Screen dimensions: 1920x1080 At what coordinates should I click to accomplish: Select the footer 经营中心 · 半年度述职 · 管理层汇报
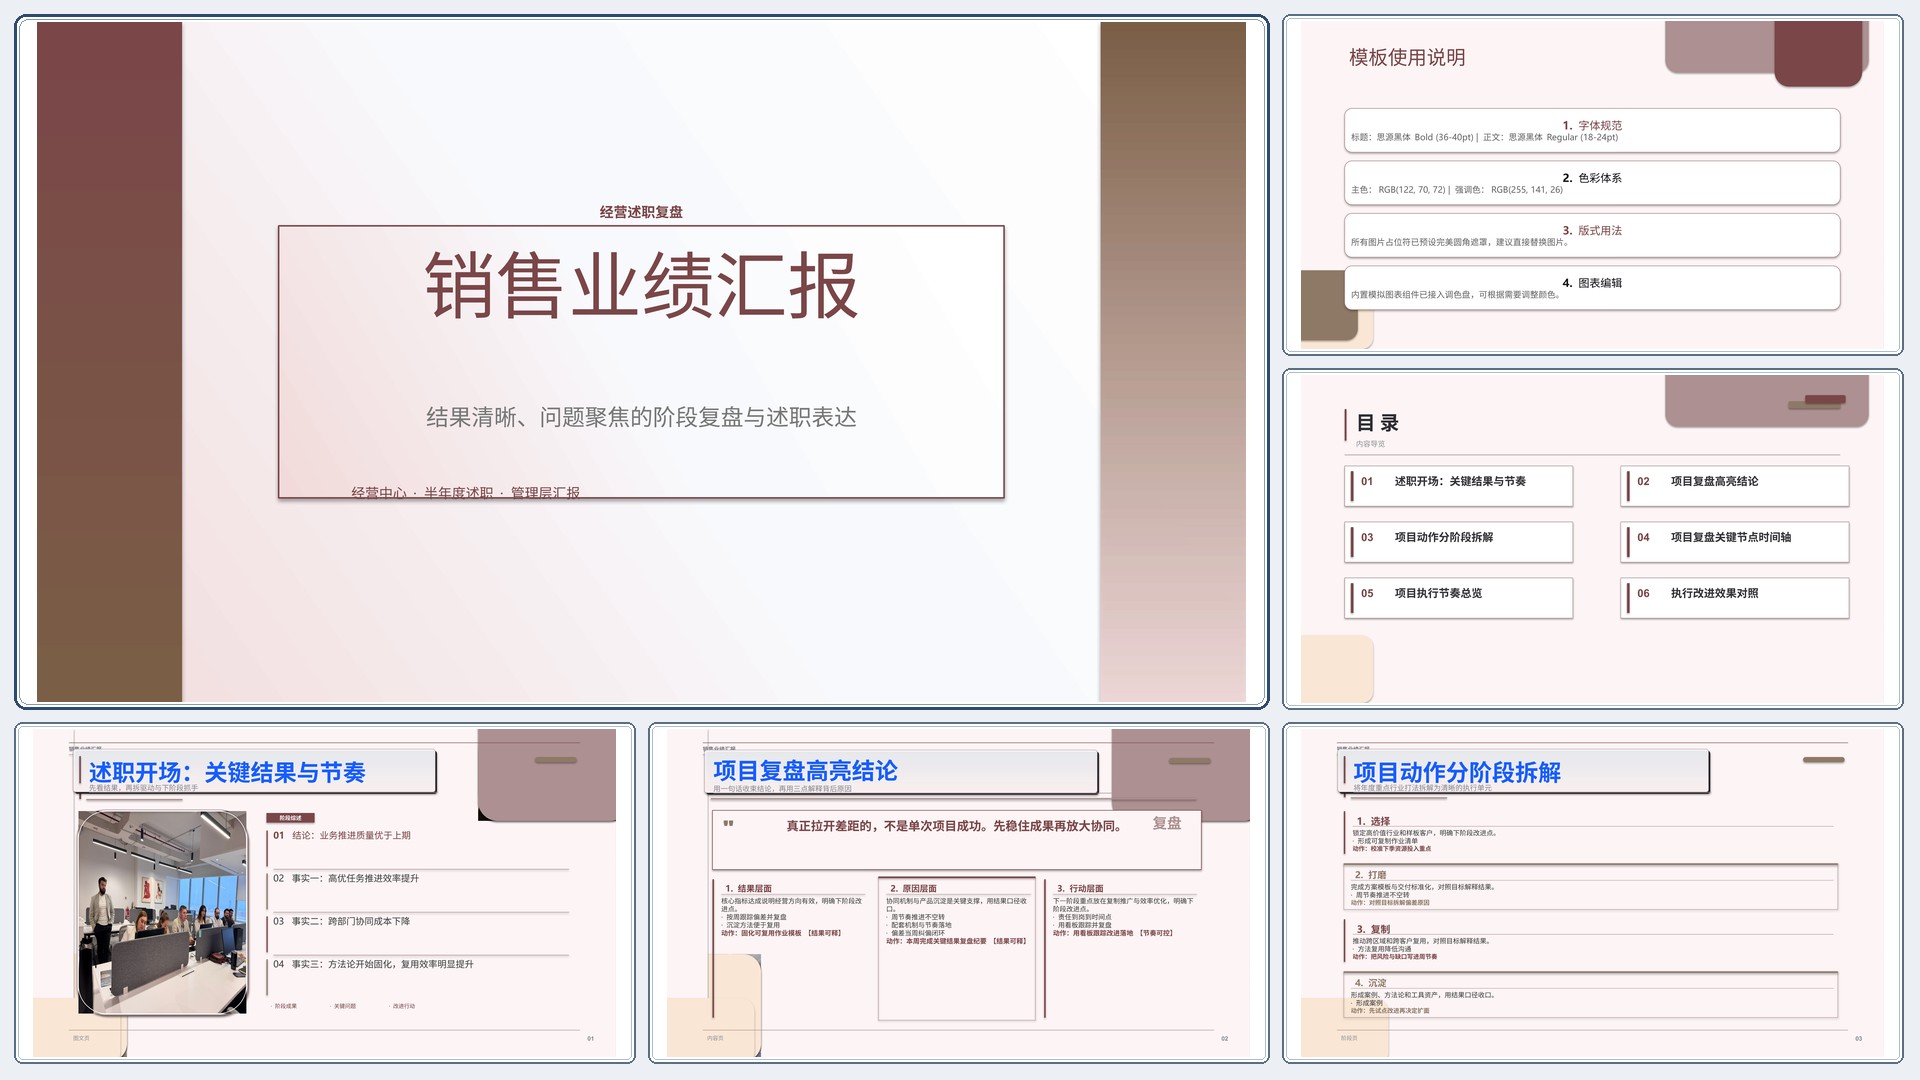[465, 492]
